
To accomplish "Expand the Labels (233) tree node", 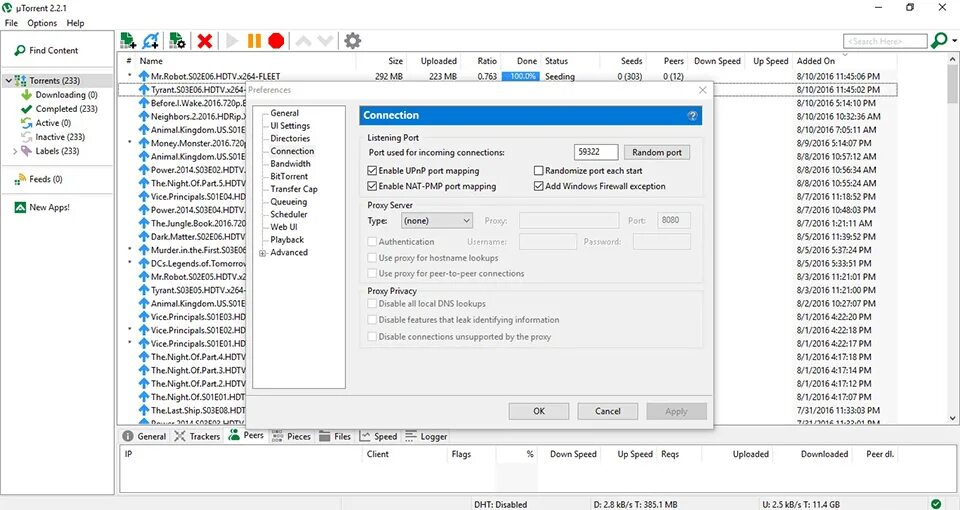I will [x=15, y=151].
